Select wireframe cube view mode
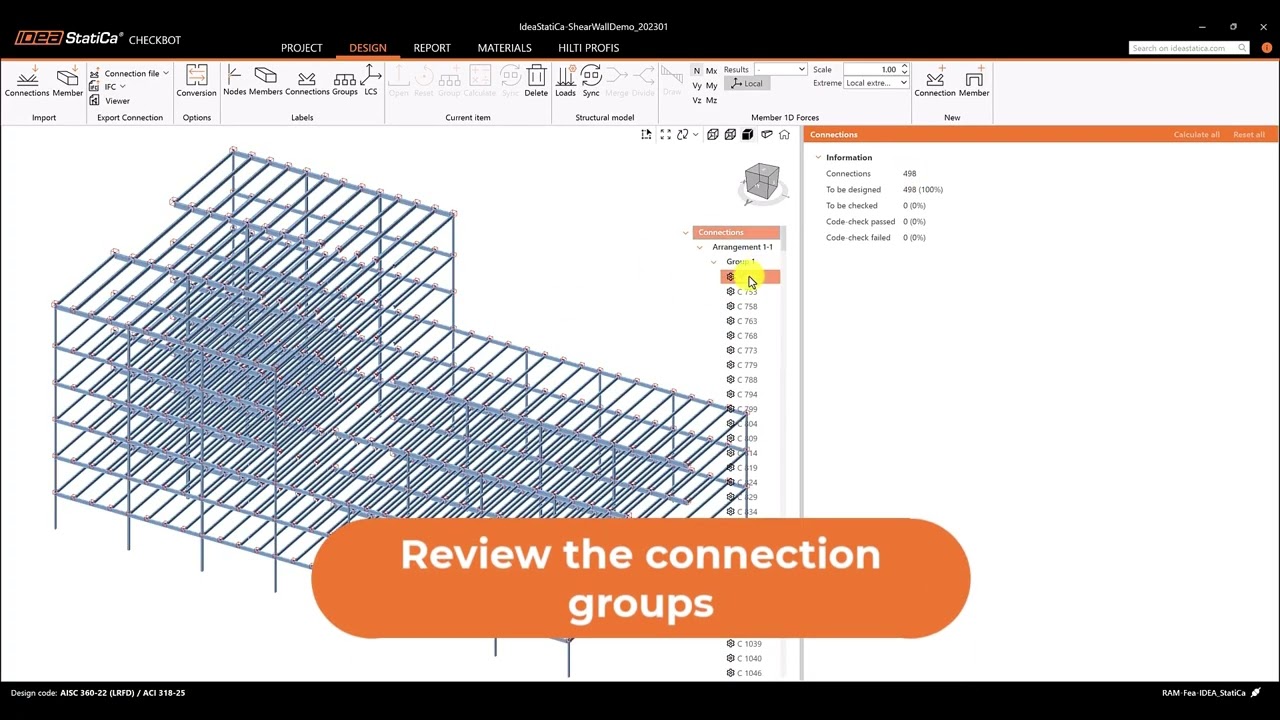 713,135
